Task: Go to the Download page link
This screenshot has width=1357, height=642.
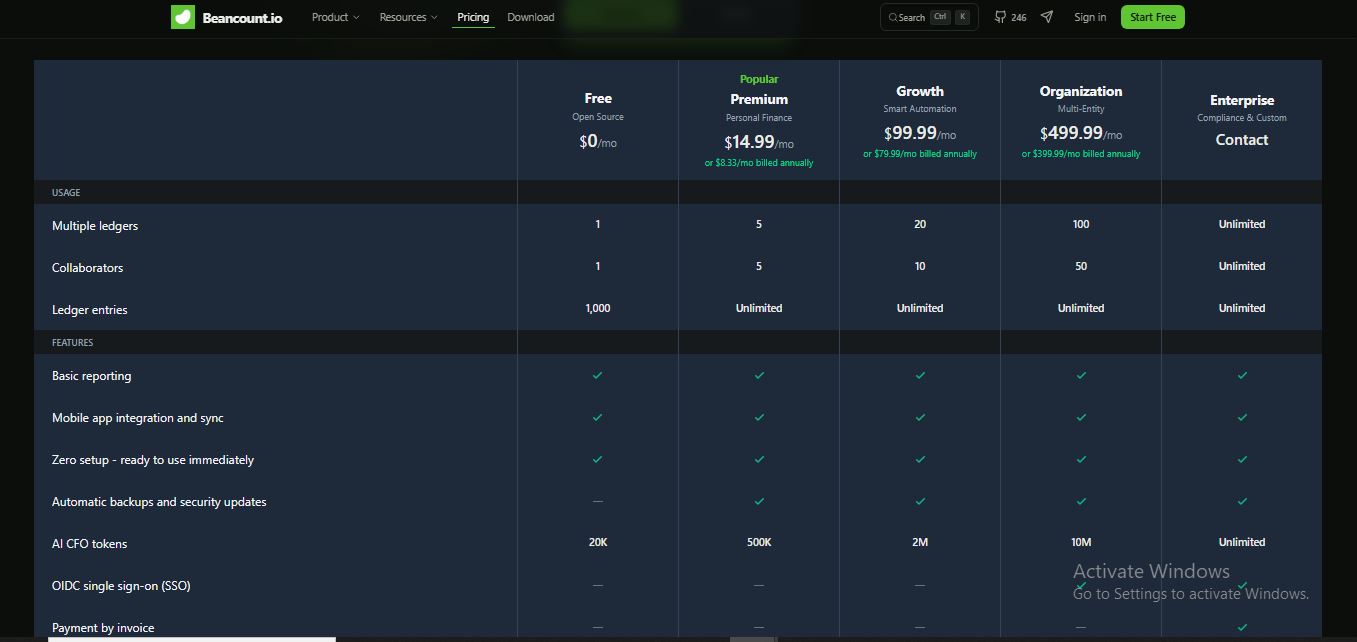Action: [530, 17]
